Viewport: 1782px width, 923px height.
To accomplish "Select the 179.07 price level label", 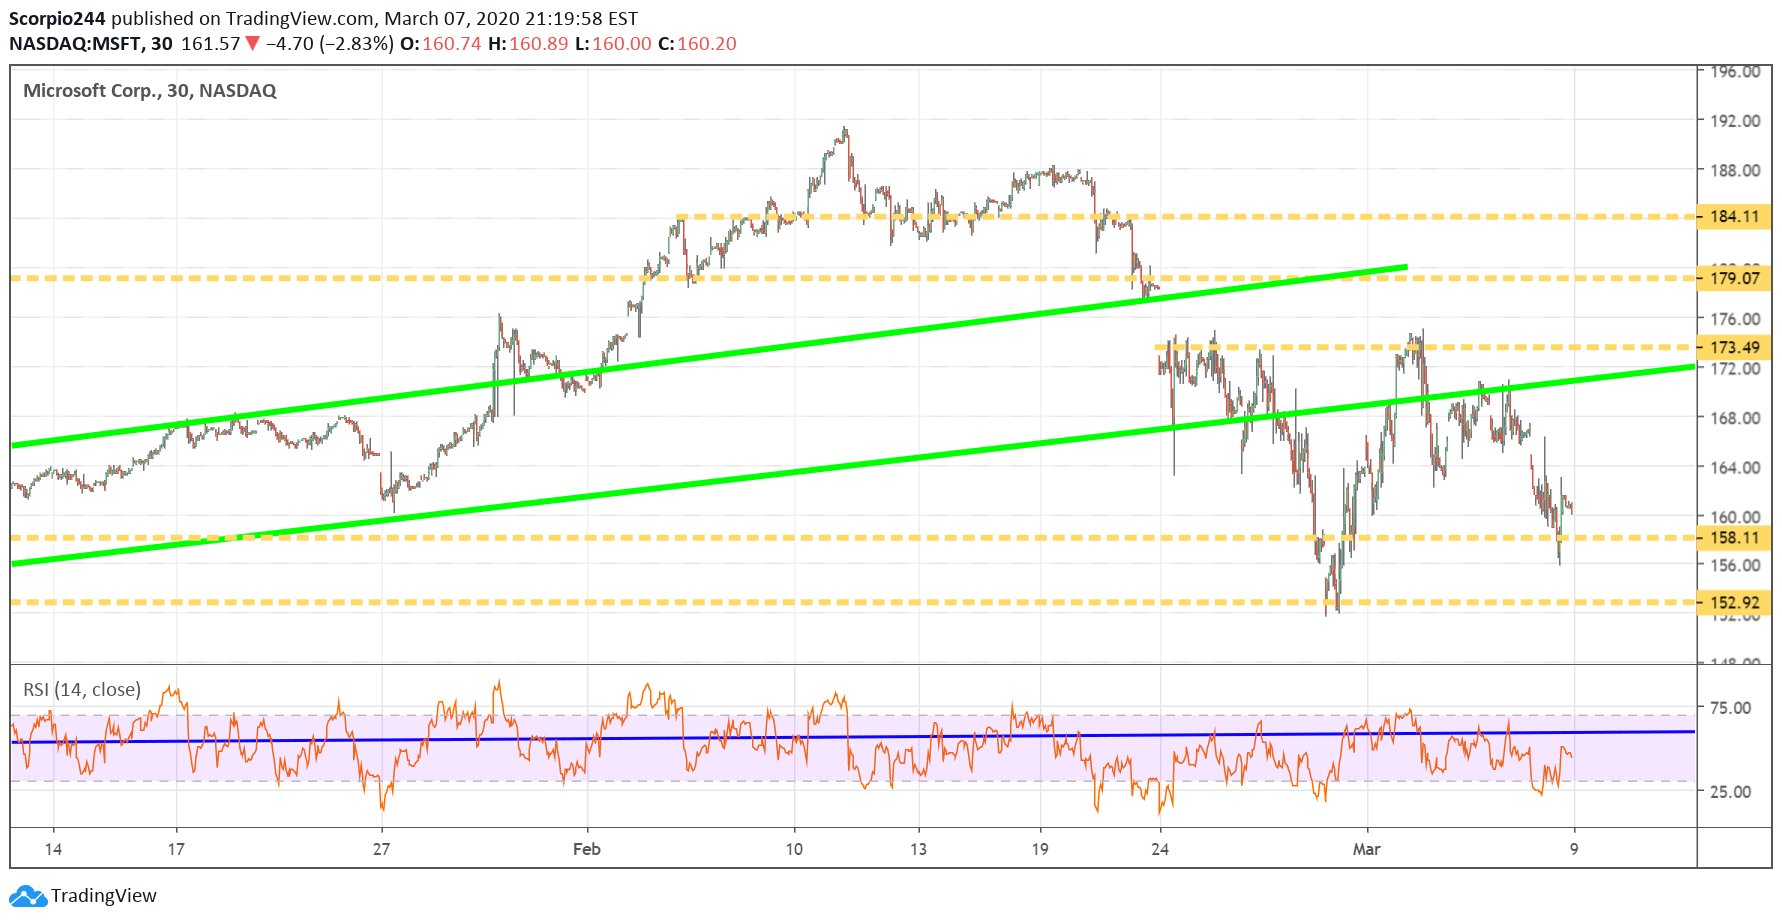I will point(1734,278).
